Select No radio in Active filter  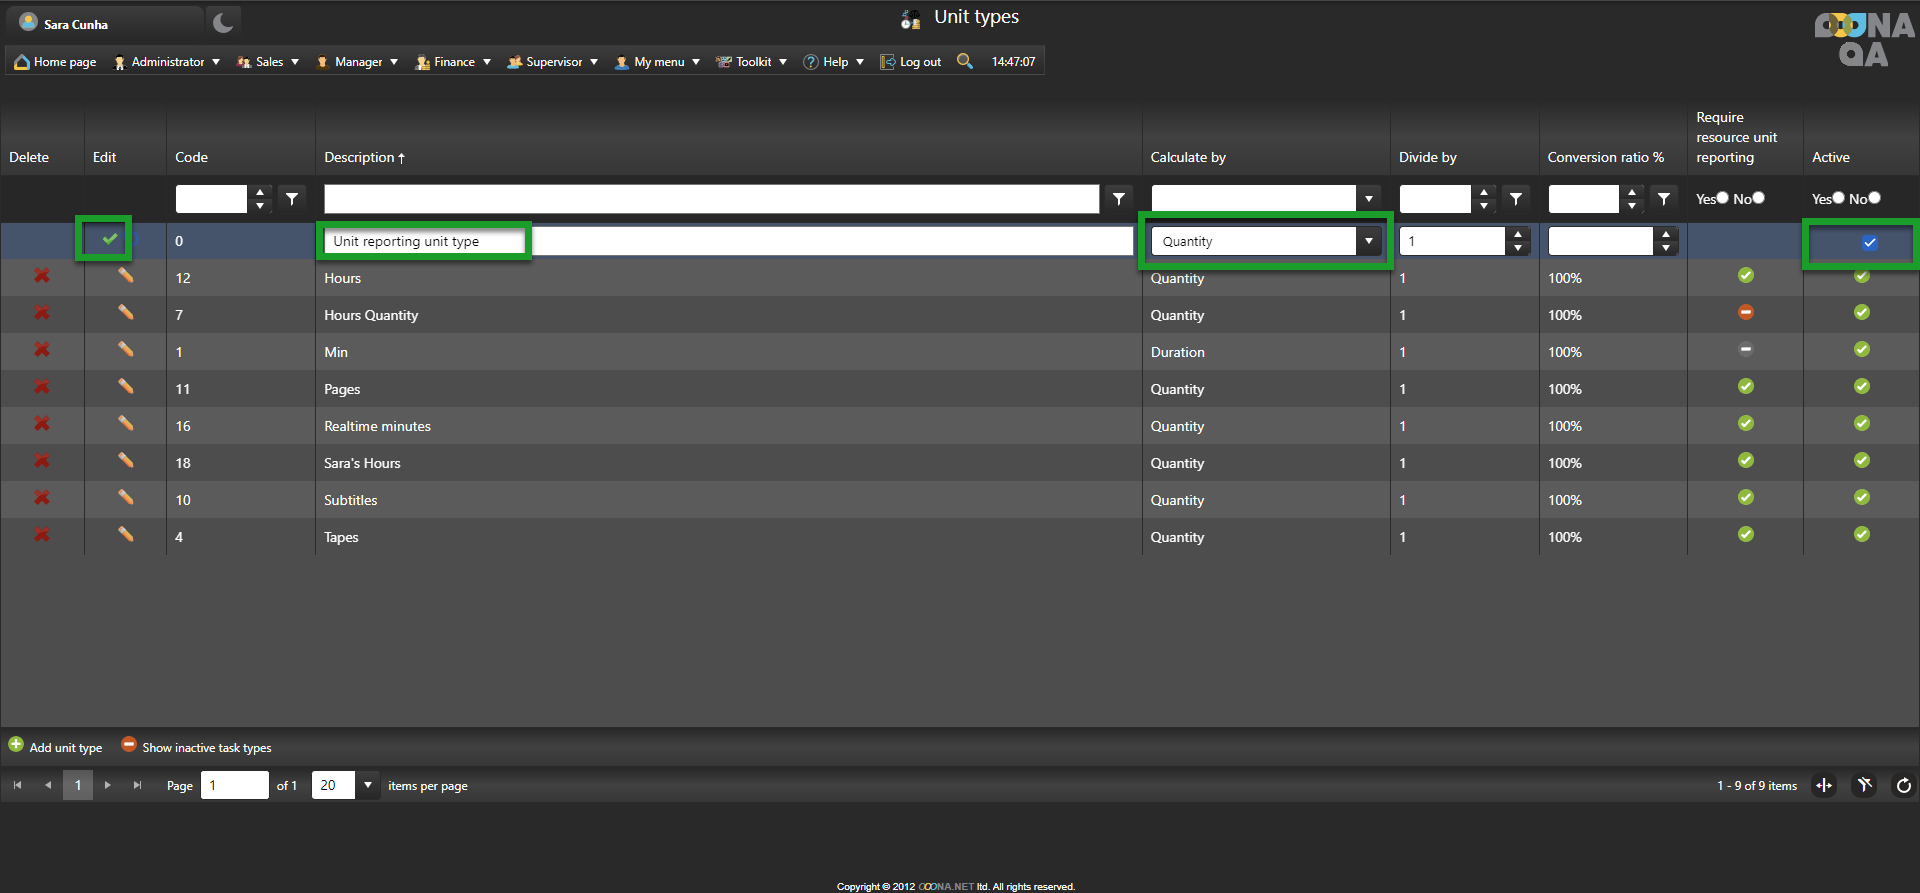(x=1874, y=198)
